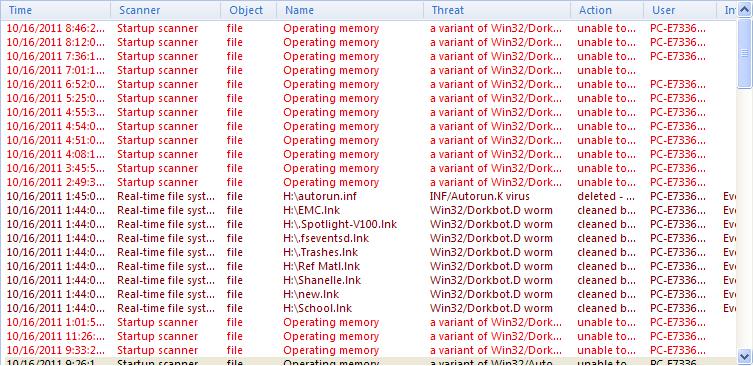Select the H:\.Trashes.lnk entry
The image size is (753, 366).
coord(369,252)
